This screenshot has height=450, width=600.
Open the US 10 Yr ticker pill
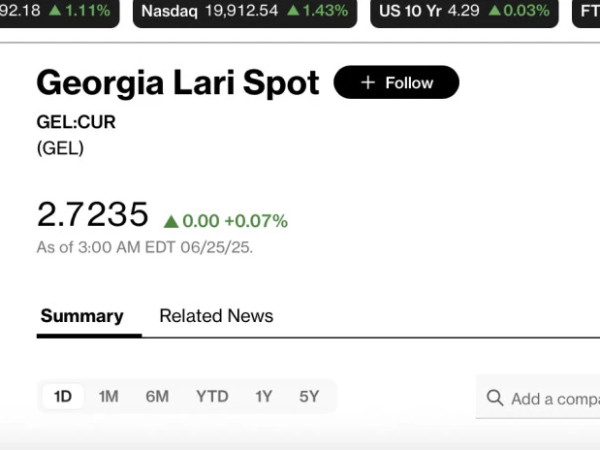[x=465, y=11]
